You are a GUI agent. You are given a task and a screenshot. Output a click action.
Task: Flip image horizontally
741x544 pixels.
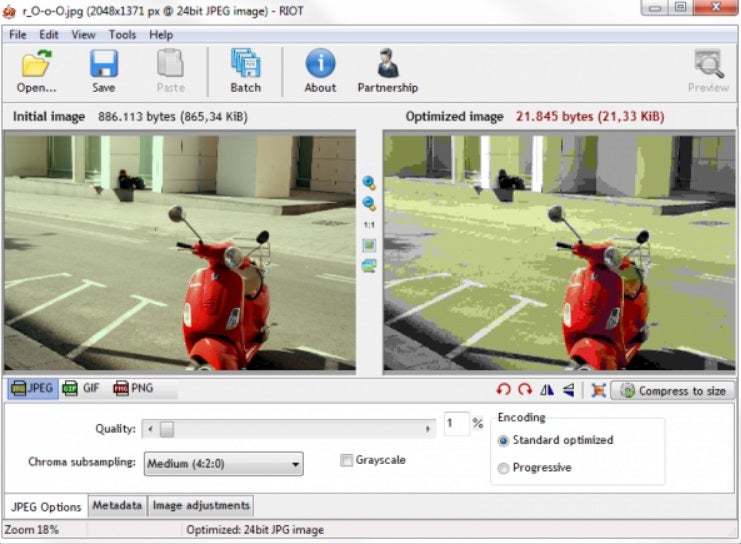(x=547, y=390)
